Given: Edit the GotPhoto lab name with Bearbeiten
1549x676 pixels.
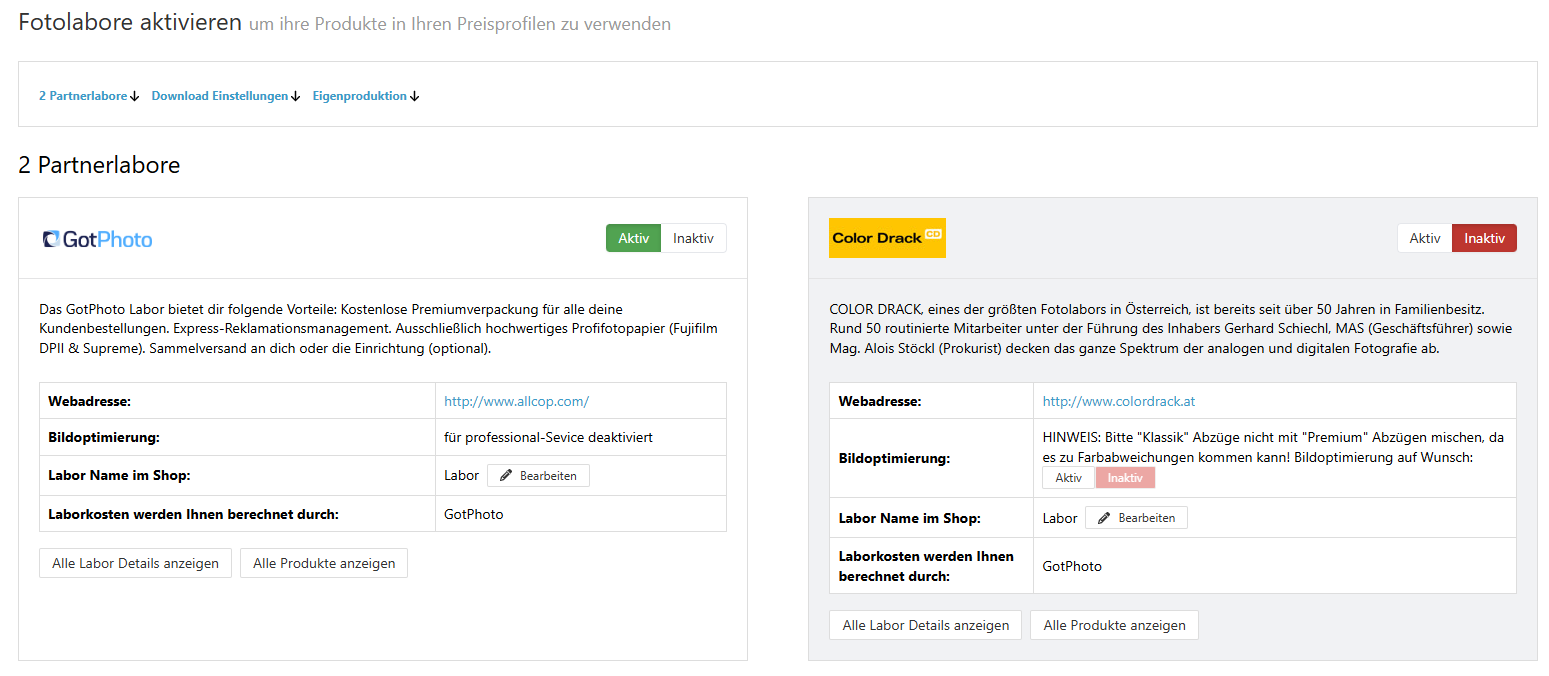Looking at the screenshot, I should tap(538, 476).
